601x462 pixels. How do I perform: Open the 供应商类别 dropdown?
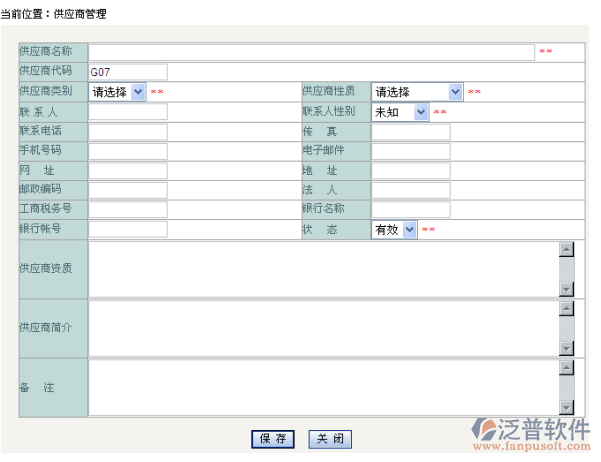coord(118,92)
